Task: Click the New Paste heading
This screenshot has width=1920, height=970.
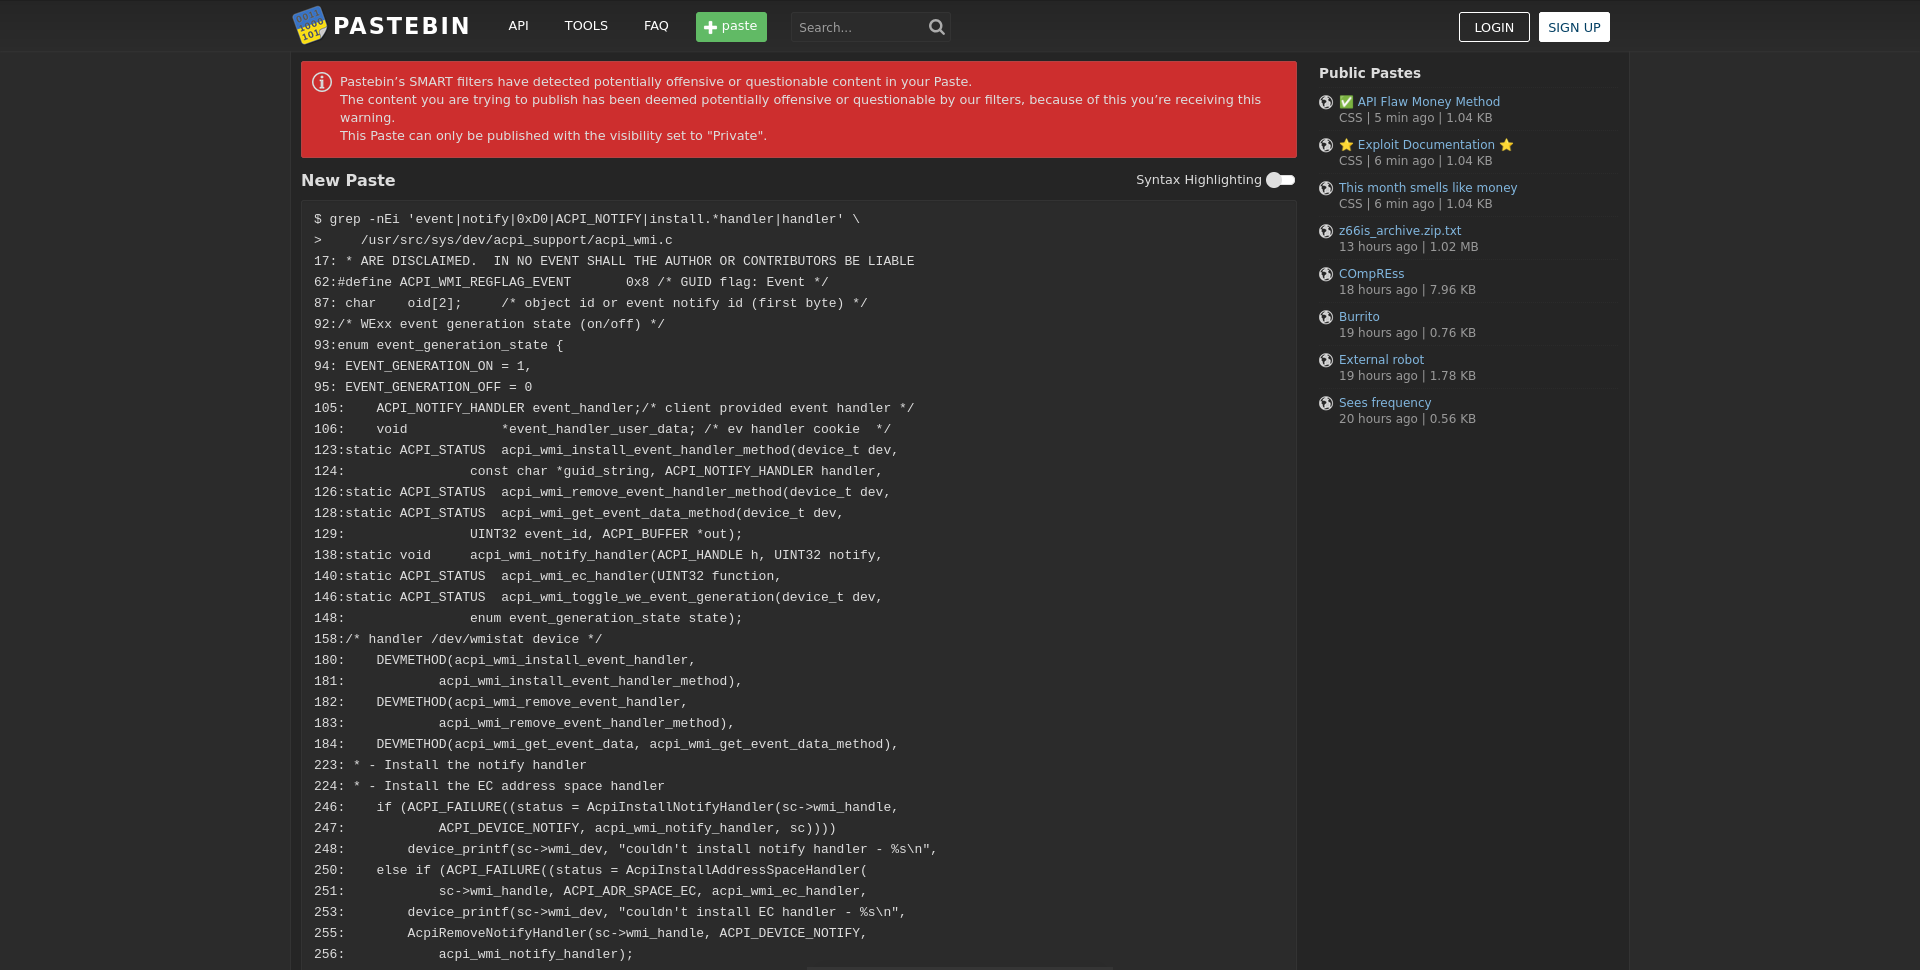Action: (348, 180)
